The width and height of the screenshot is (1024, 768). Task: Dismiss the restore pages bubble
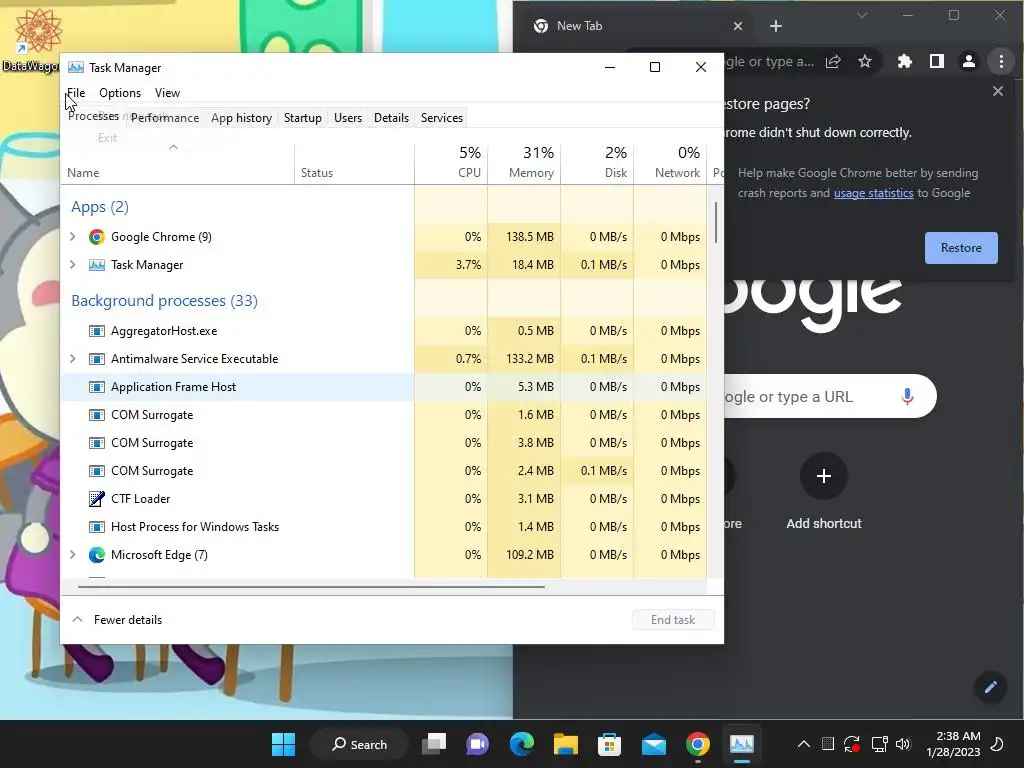[998, 91]
